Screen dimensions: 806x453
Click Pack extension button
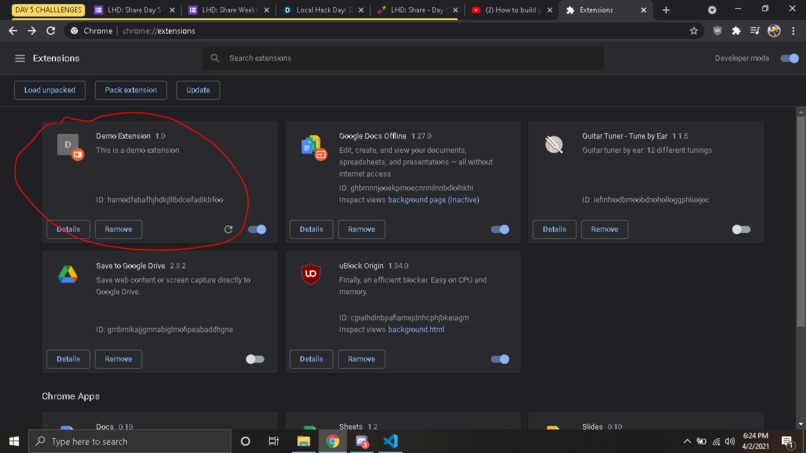click(131, 90)
